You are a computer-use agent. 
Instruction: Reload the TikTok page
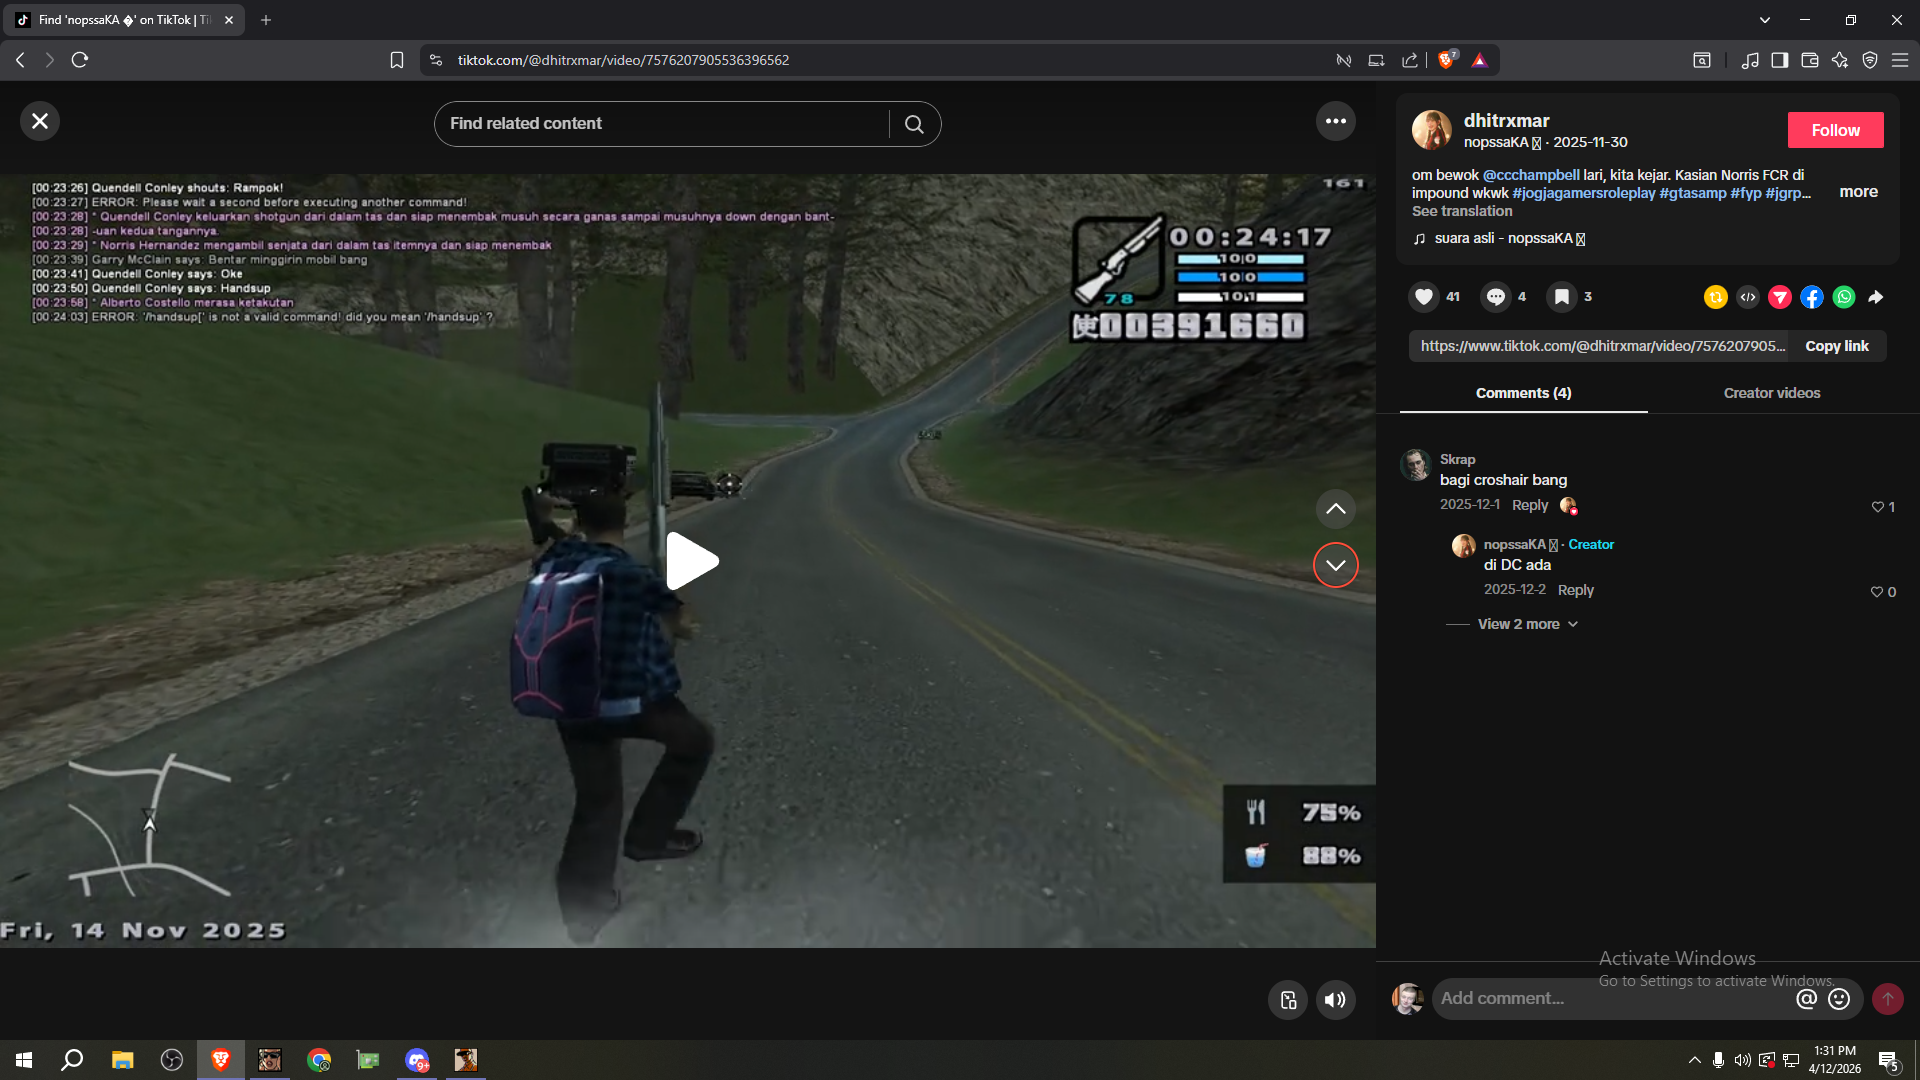click(x=80, y=60)
